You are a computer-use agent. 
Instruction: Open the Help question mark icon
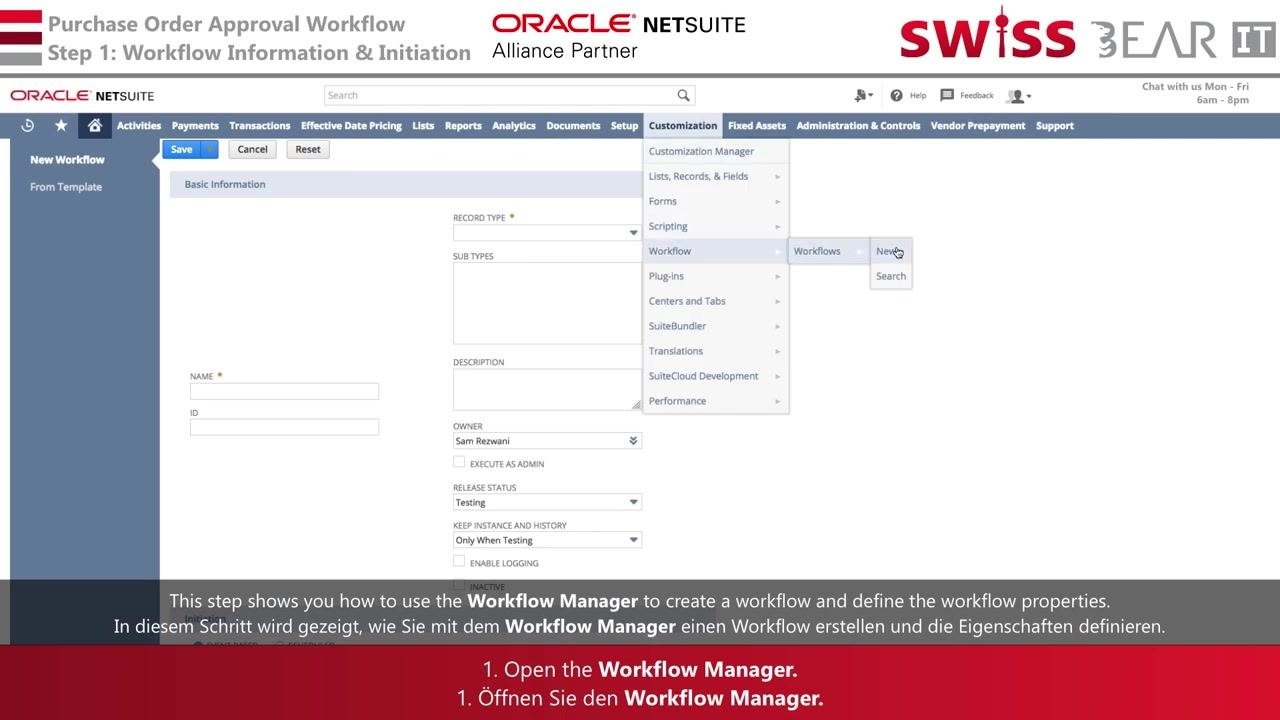[x=896, y=96]
